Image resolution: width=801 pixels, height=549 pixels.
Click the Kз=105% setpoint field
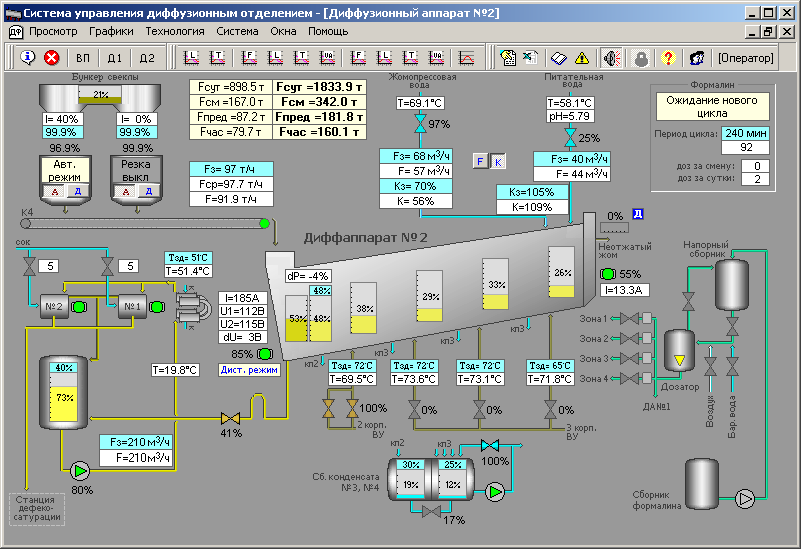532,192
